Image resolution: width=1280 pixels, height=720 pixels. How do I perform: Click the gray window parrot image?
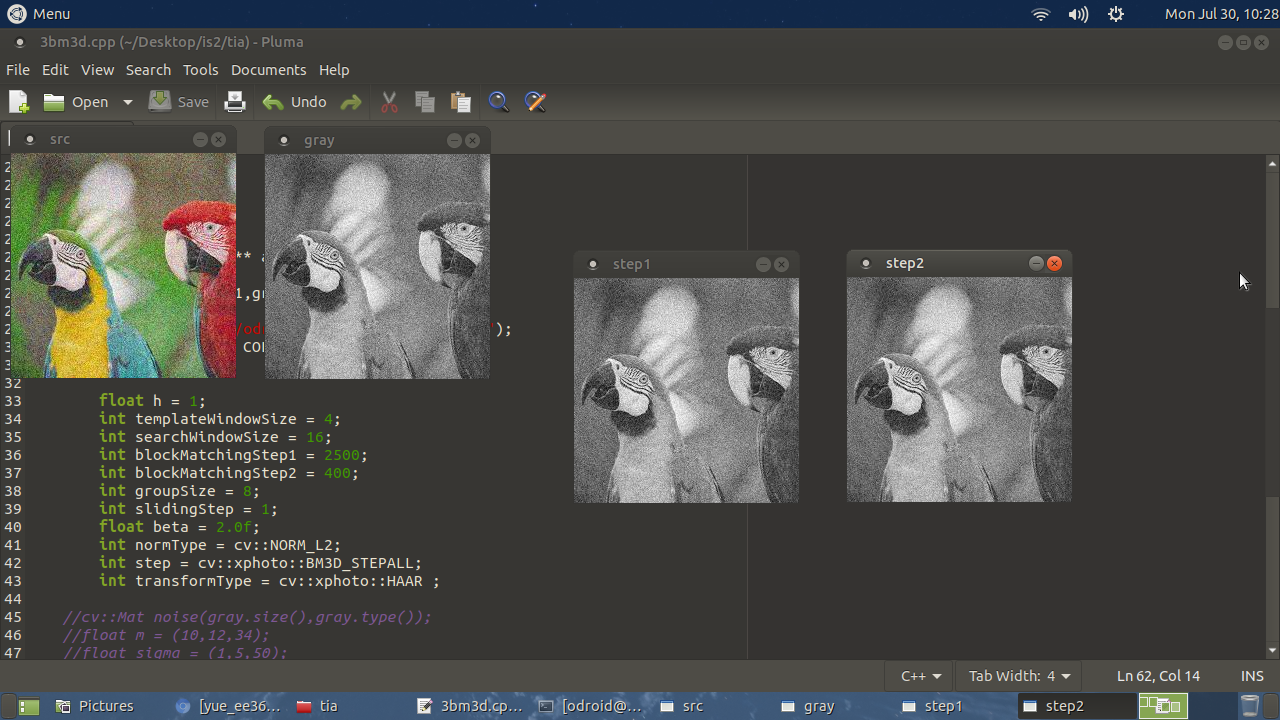point(377,266)
